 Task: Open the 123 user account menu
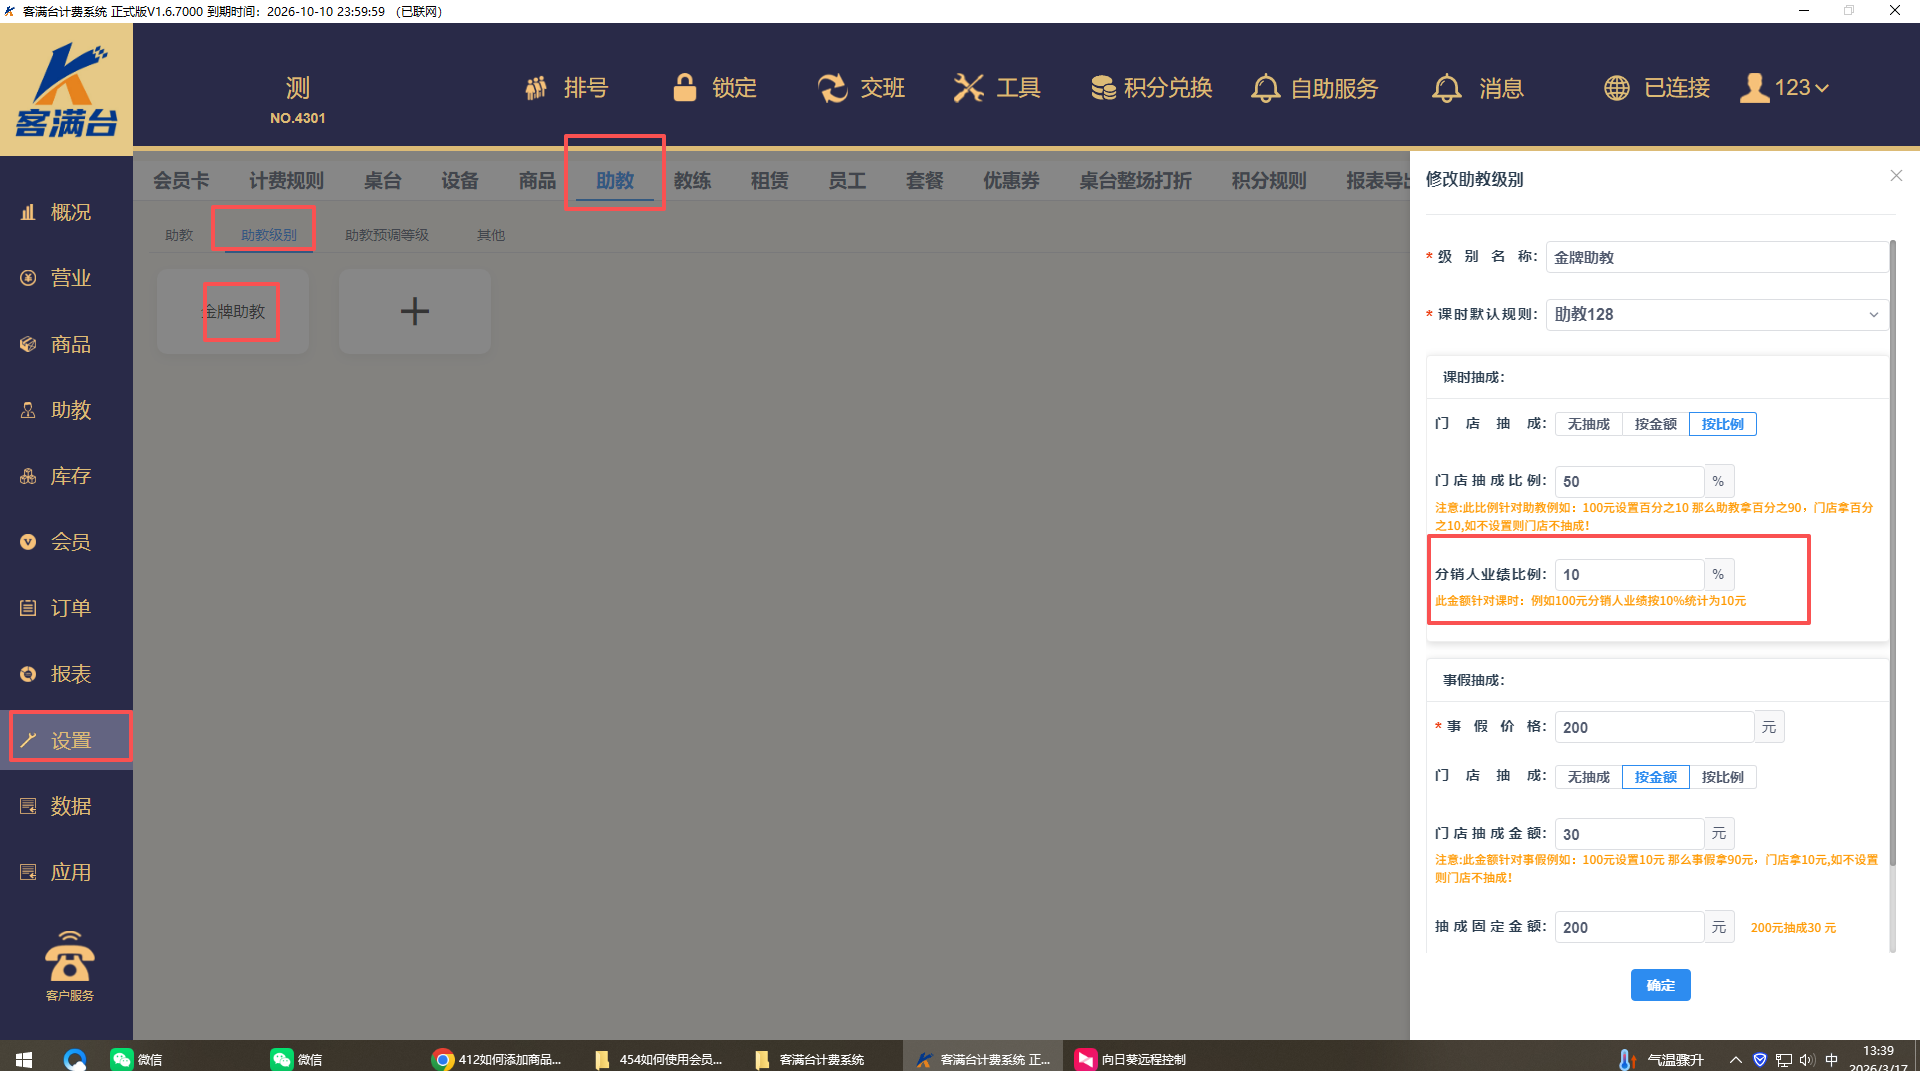(1785, 88)
